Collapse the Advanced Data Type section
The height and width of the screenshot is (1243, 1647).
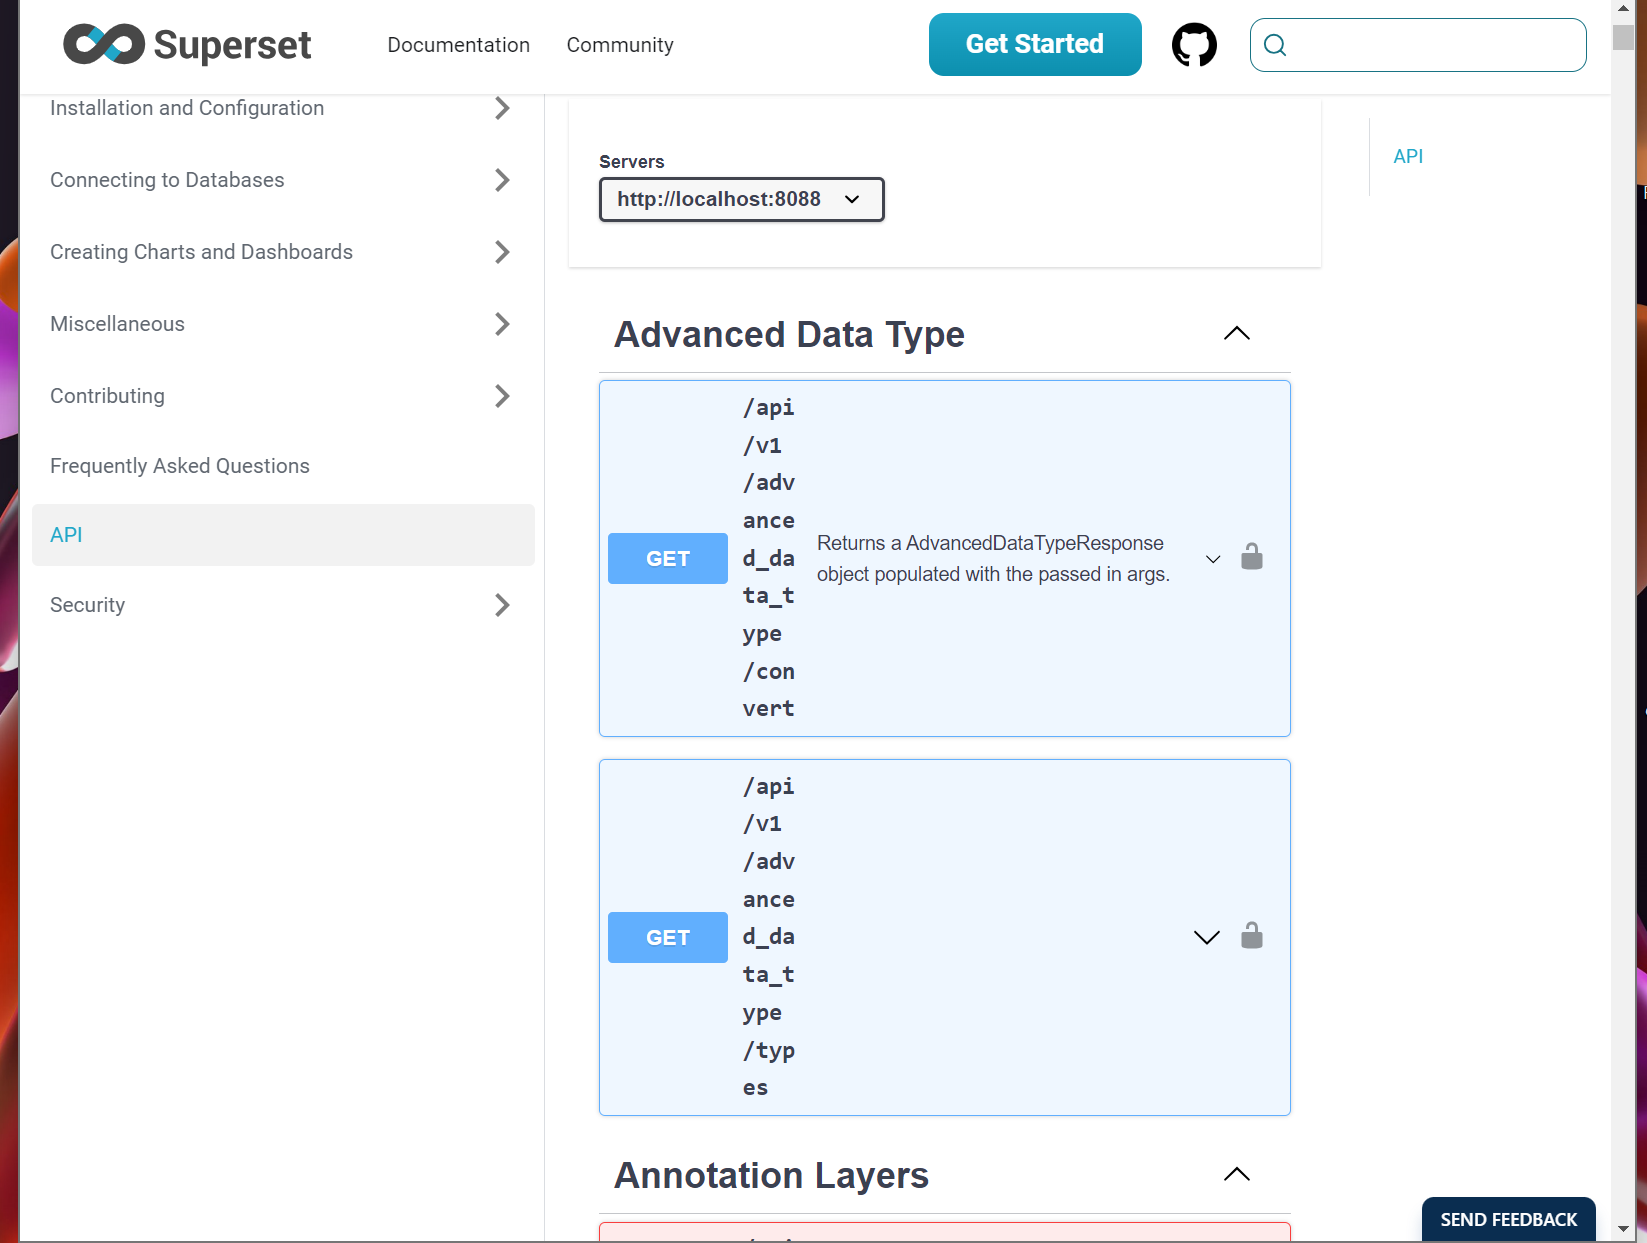point(1236,333)
